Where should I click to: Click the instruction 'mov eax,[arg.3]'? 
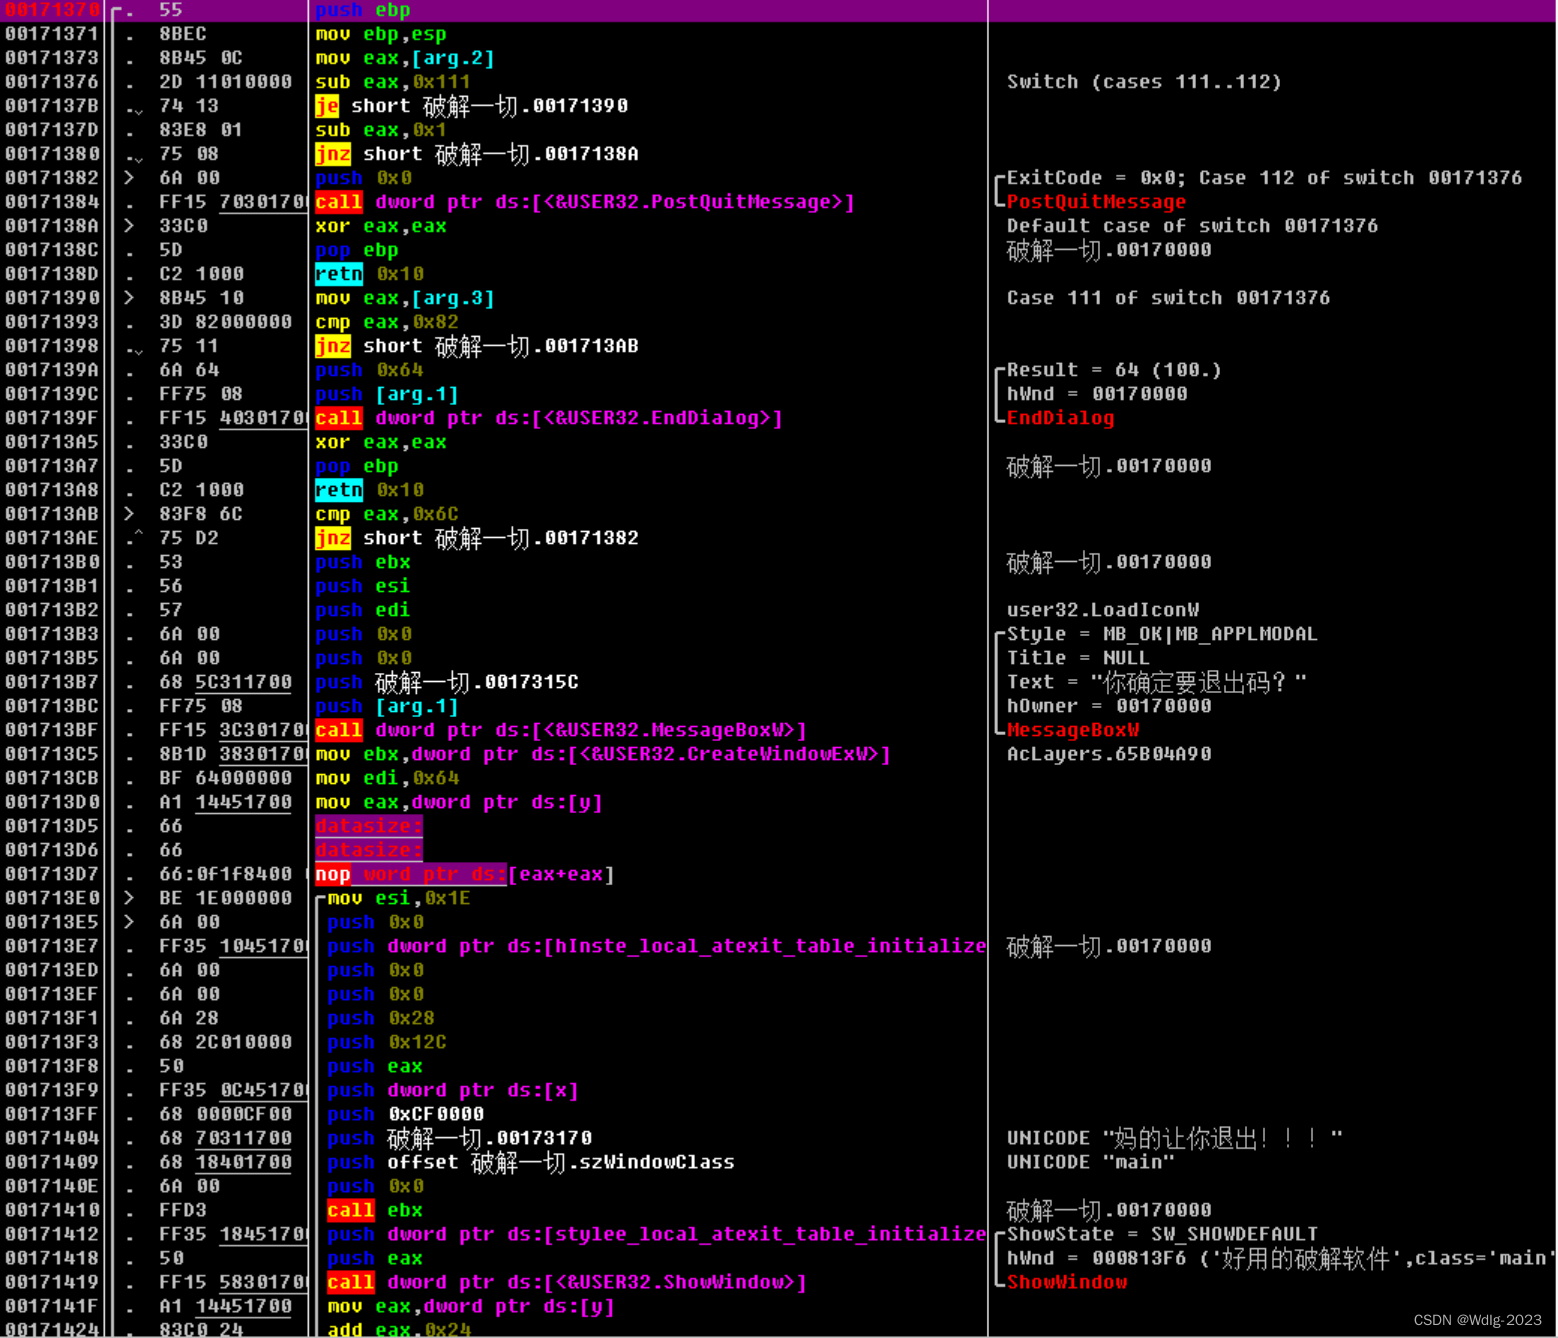coord(405,298)
